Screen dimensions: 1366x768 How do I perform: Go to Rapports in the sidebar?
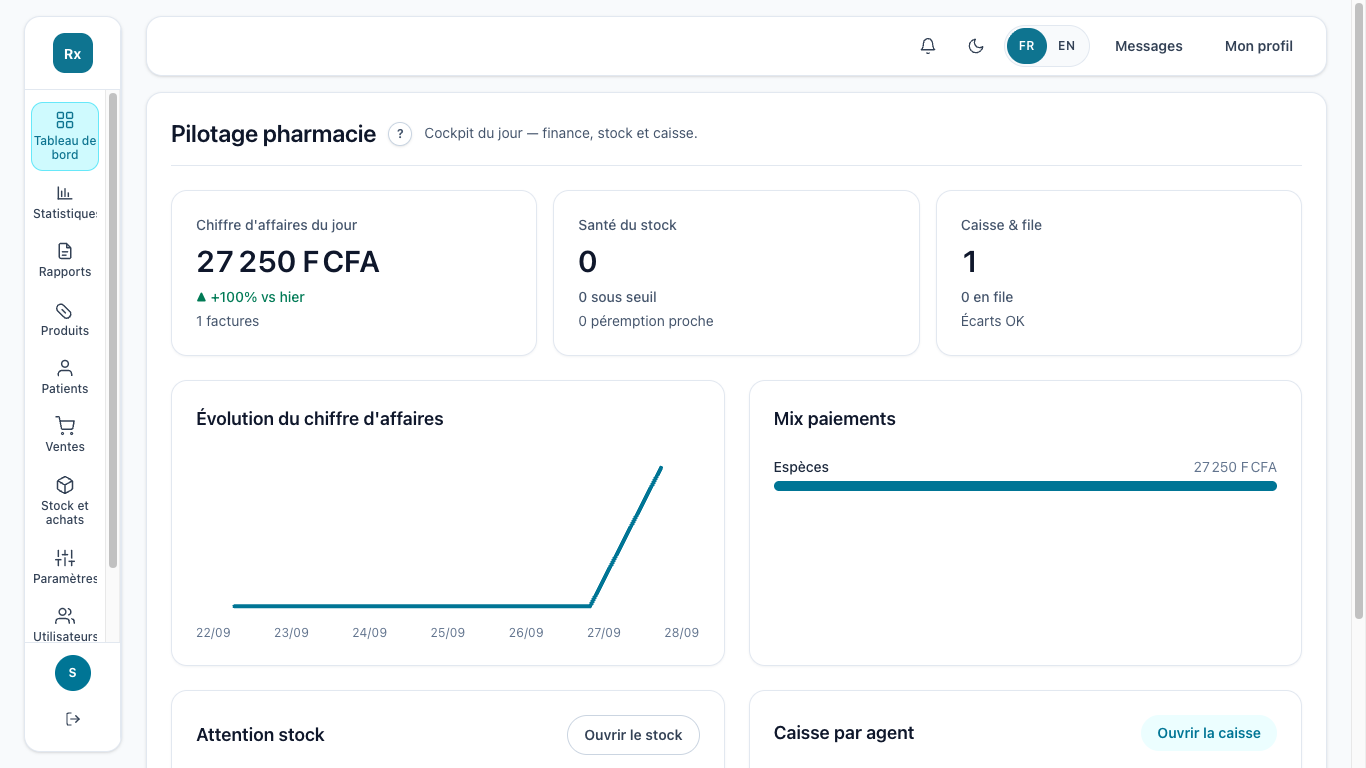coord(65,260)
